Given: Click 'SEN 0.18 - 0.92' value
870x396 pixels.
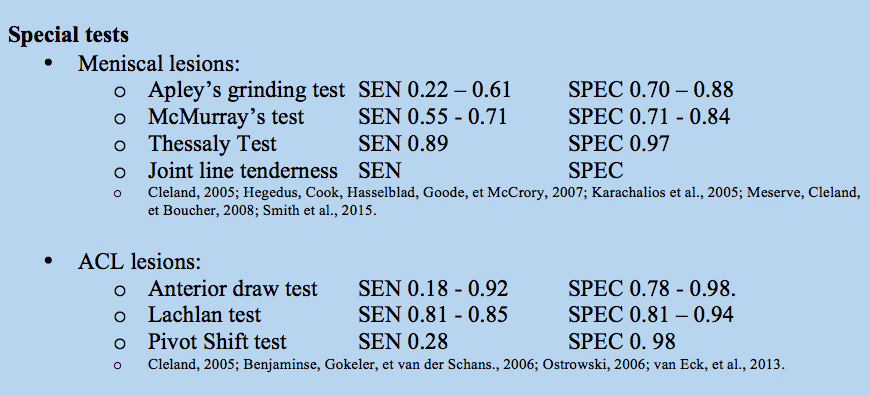Looking at the screenshot, I should point(433,289).
